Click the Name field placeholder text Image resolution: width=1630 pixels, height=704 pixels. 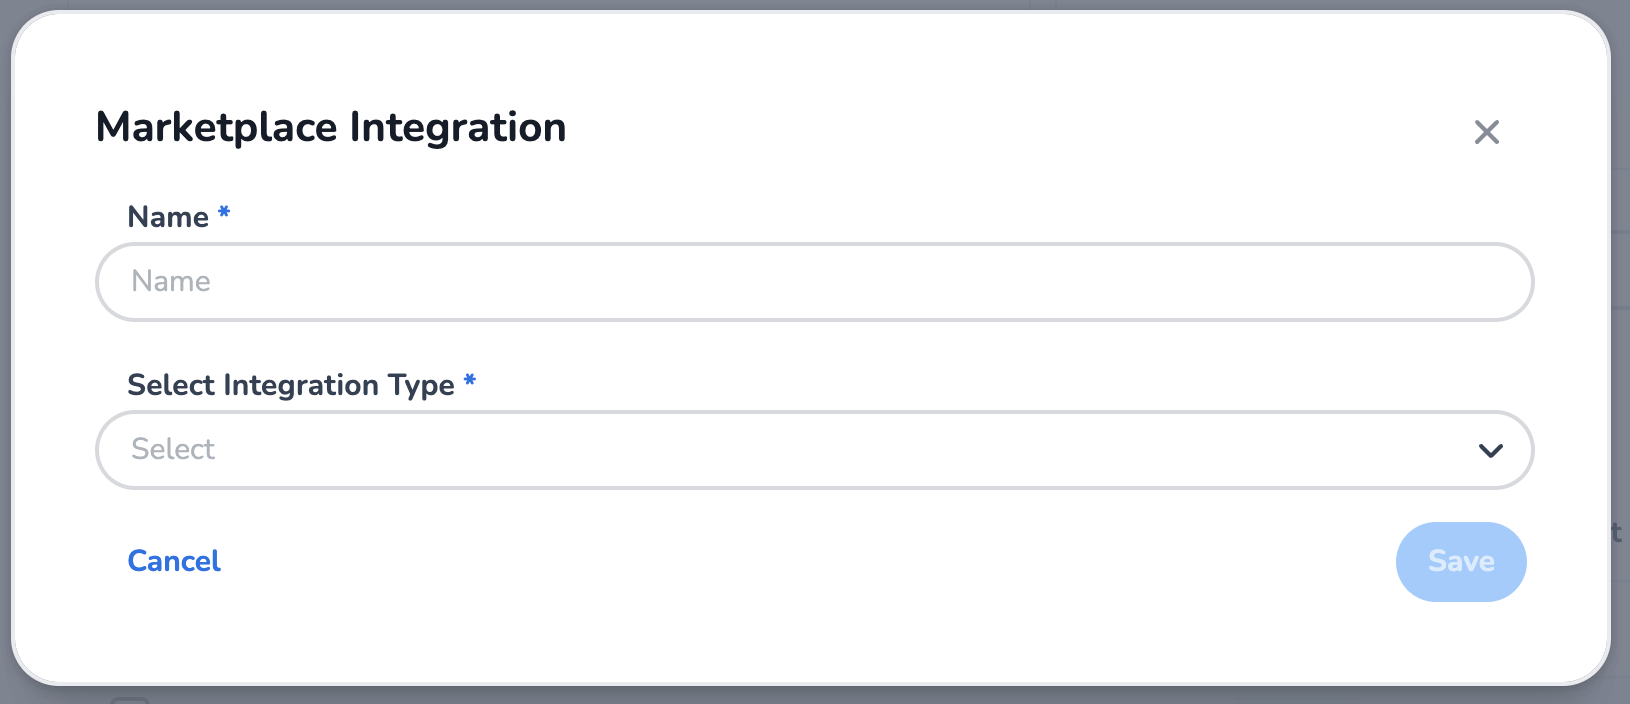[169, 281]
